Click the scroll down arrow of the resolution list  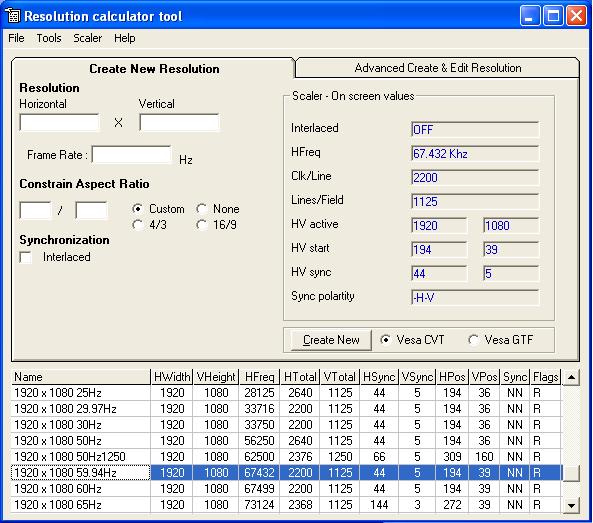click(x=571, y=505)
